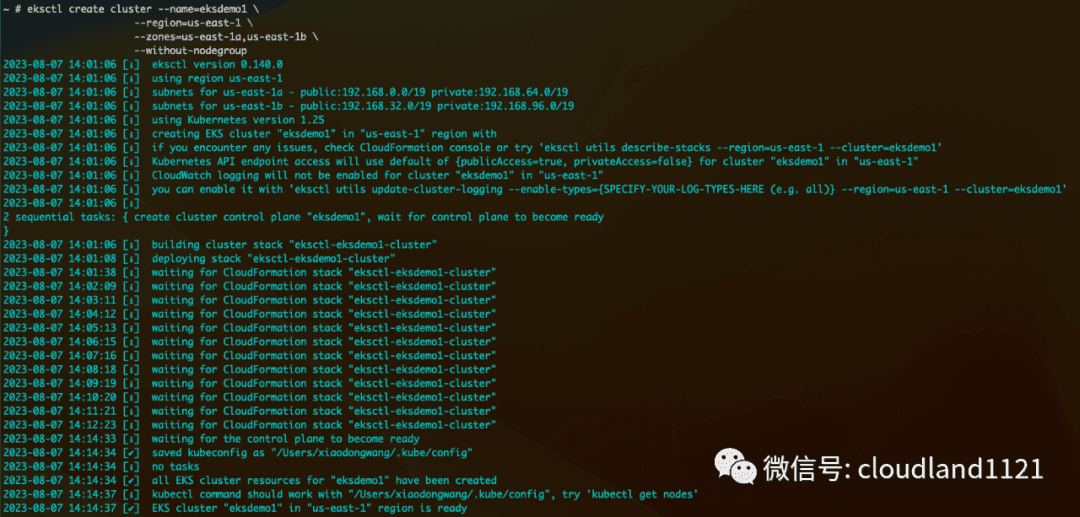This screenshot has height=517, width=1080.
Task: Click checkmark before all EKS cluster resources
Action: tap(130, 480)
